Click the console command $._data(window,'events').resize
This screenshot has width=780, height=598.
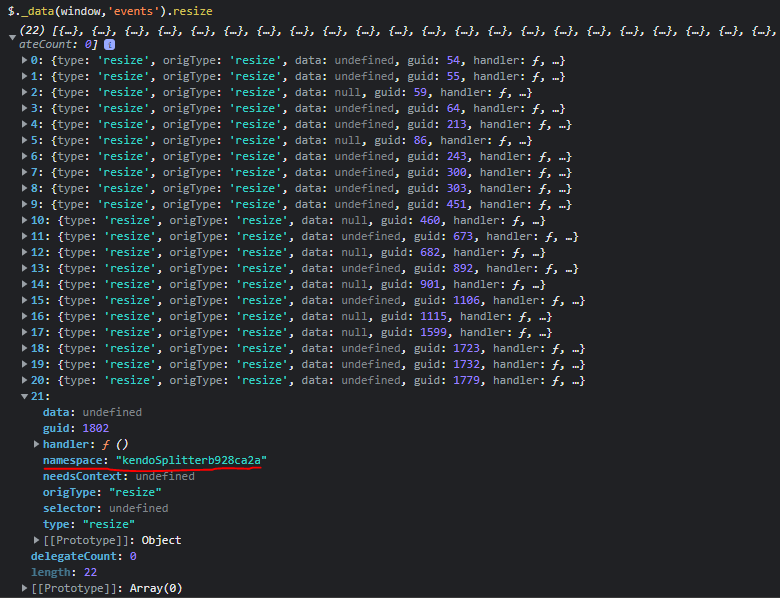pos(110,11)
